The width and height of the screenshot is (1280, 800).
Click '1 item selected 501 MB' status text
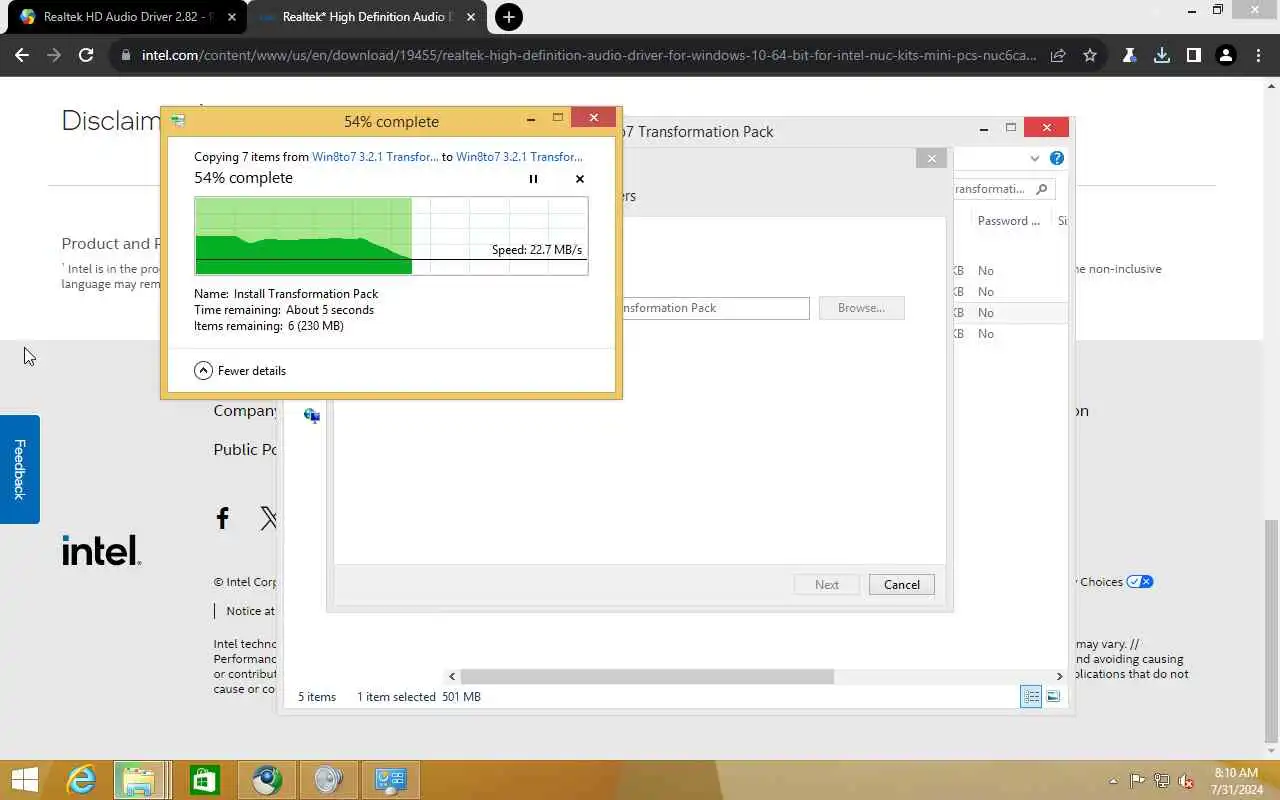[x=419, y=697]
